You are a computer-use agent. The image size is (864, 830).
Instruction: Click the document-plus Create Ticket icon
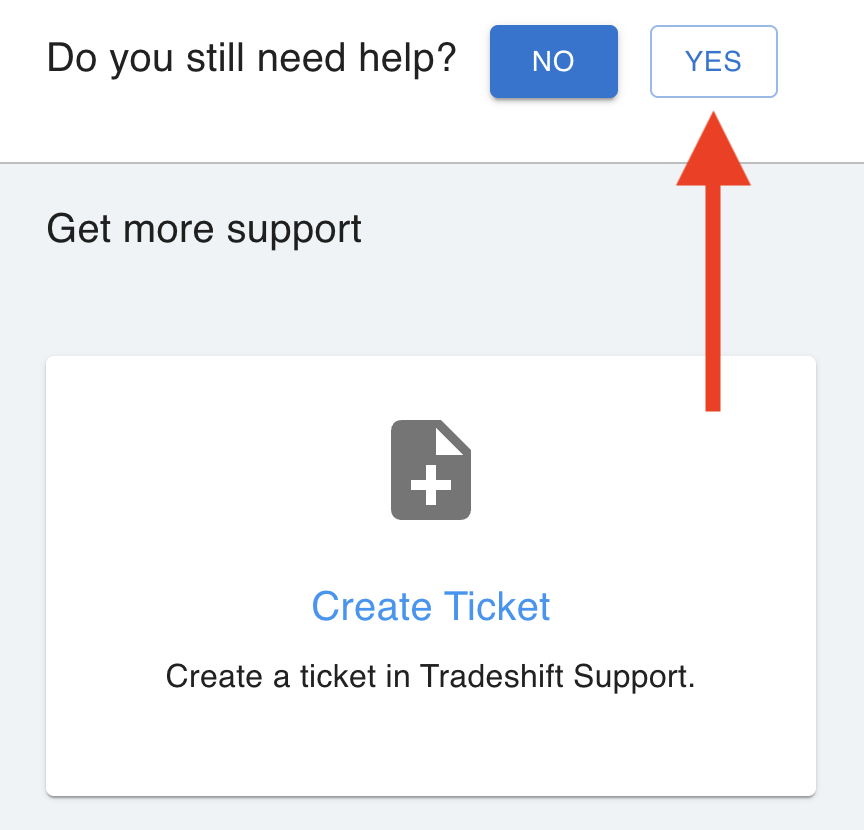431,470
